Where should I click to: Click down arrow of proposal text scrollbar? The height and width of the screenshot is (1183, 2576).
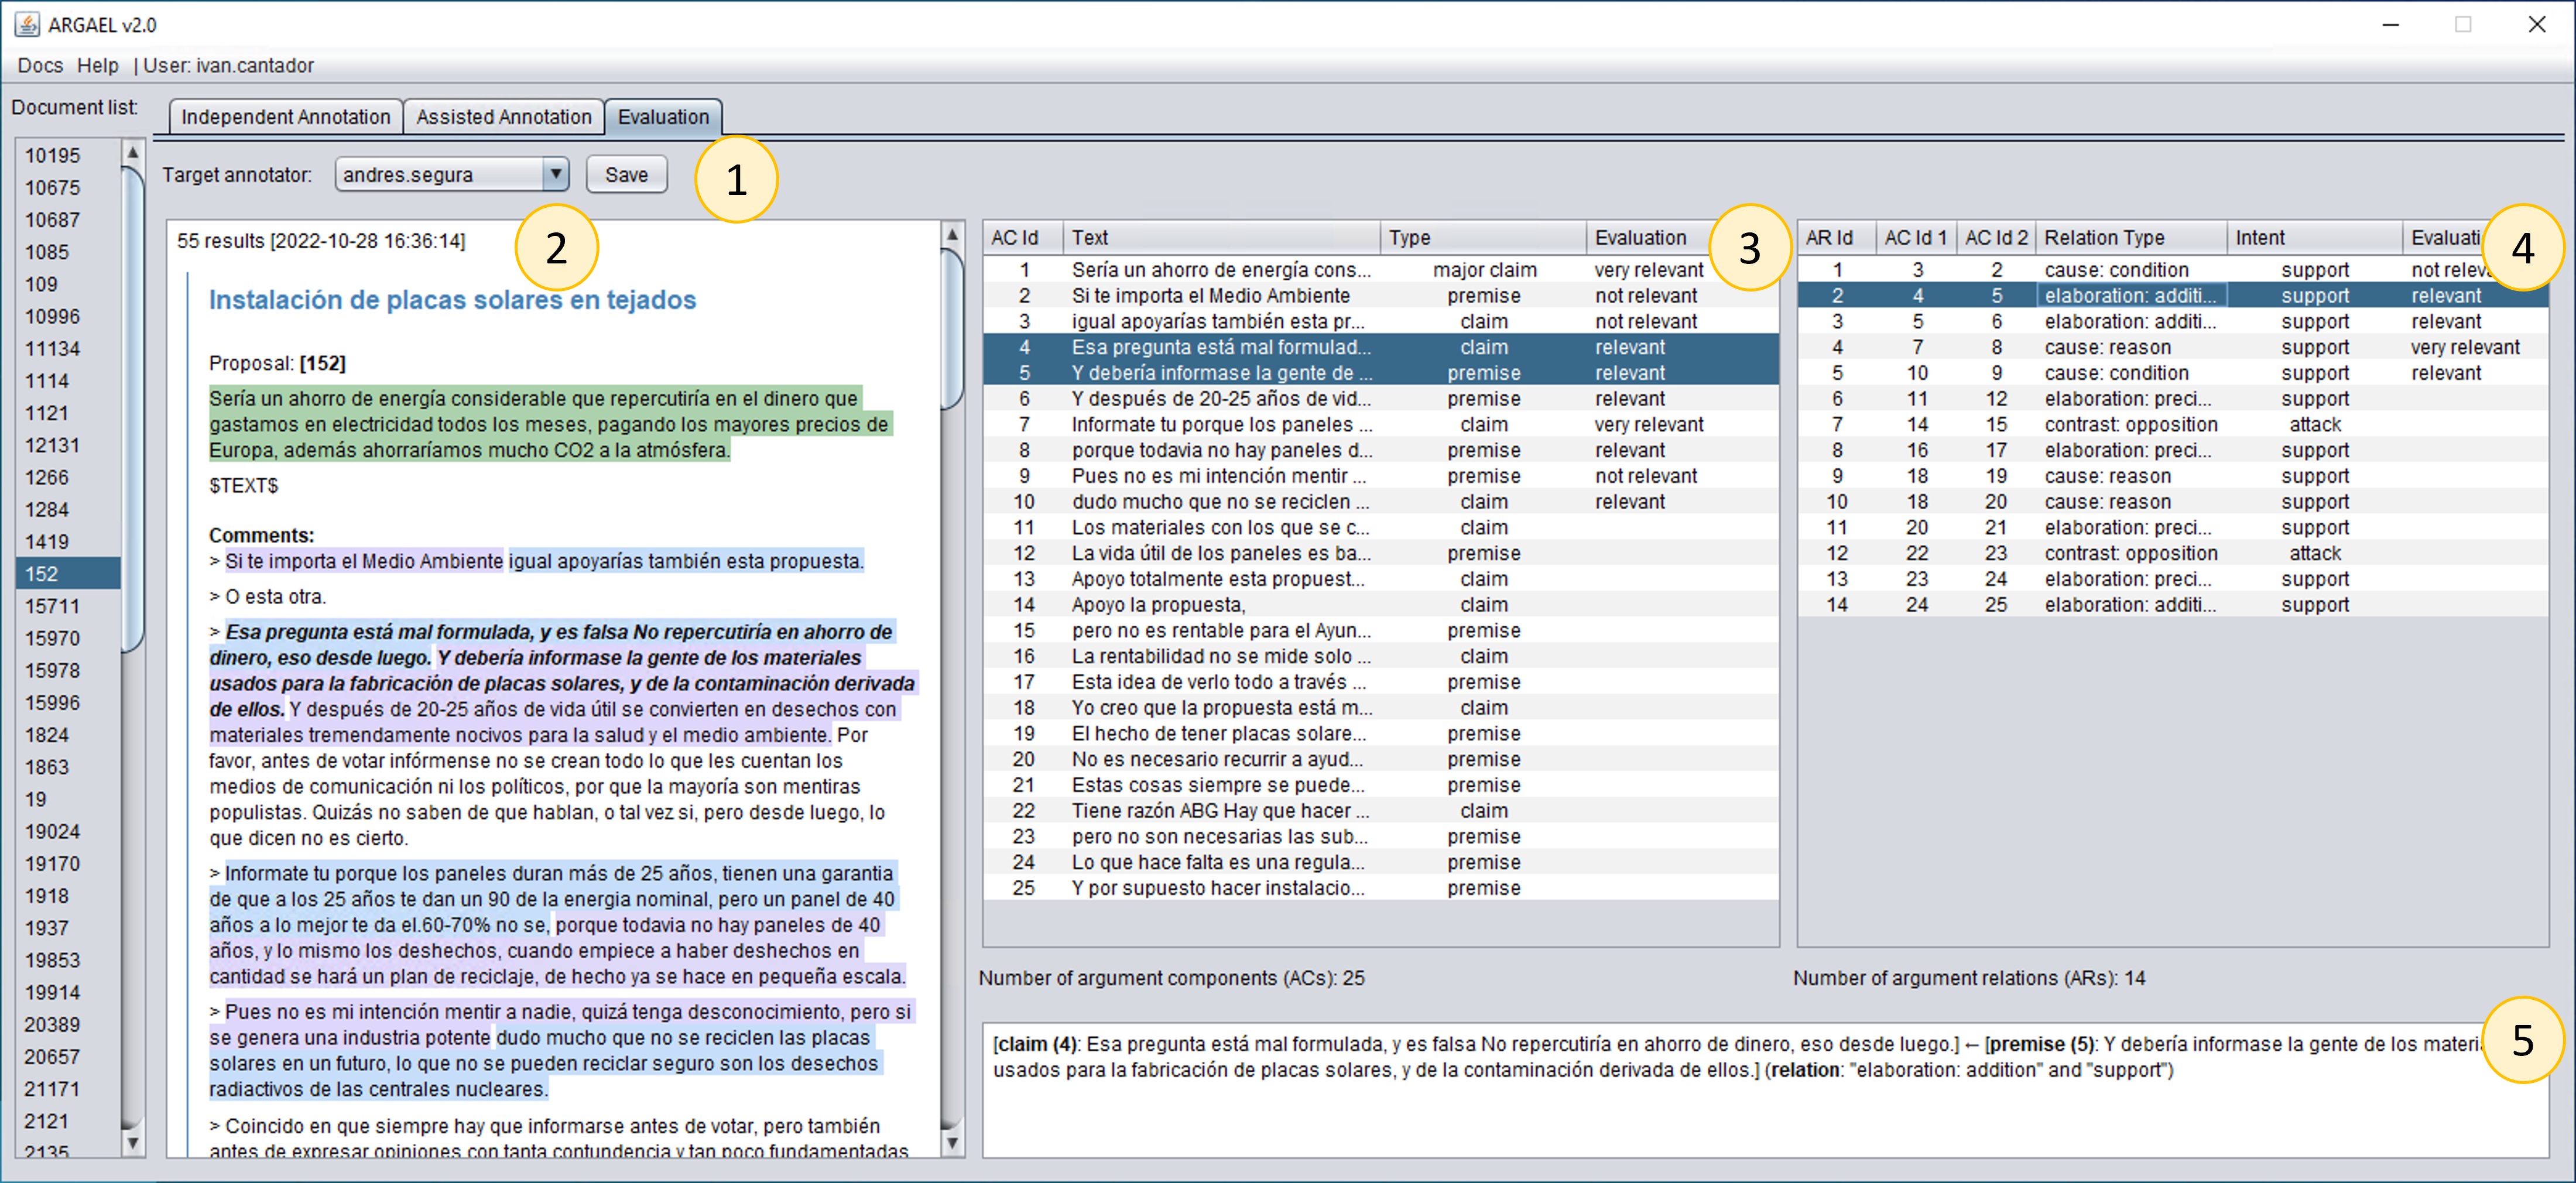click(x=952, y=1142)
